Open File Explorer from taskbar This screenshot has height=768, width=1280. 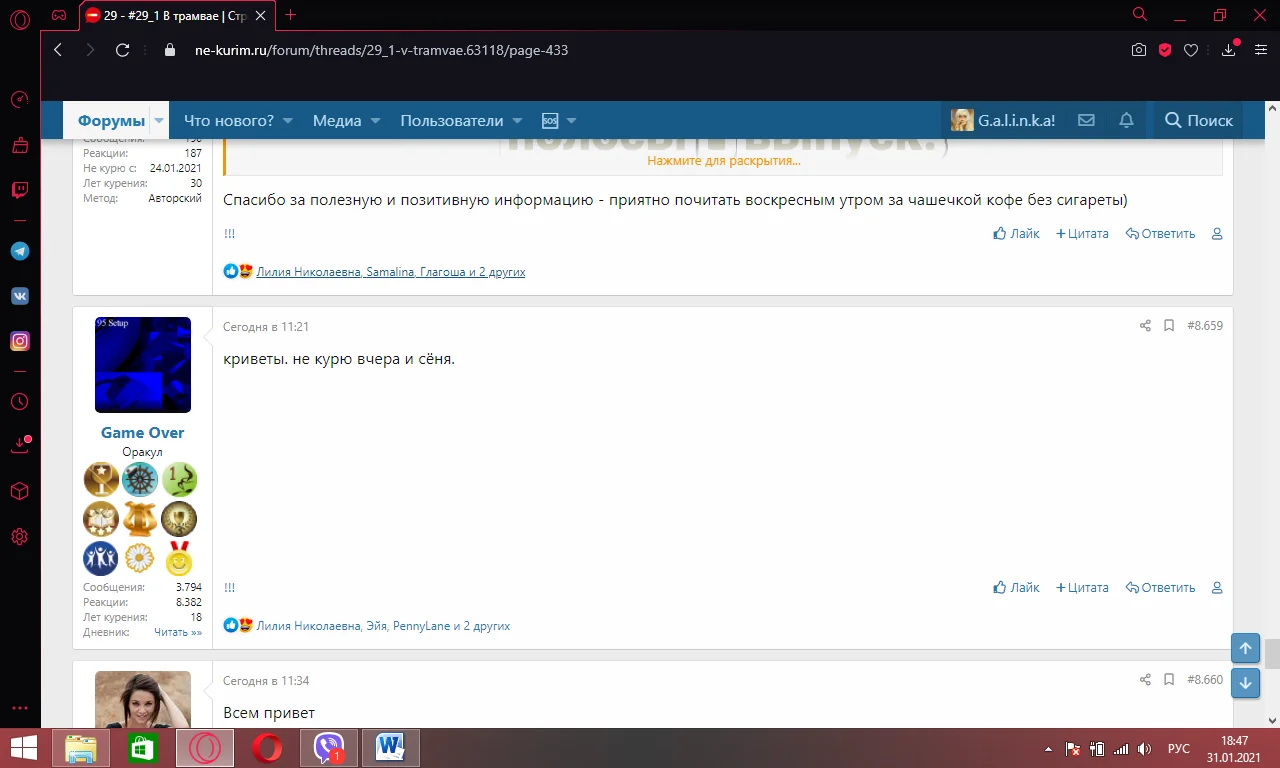tap(81, 748)
